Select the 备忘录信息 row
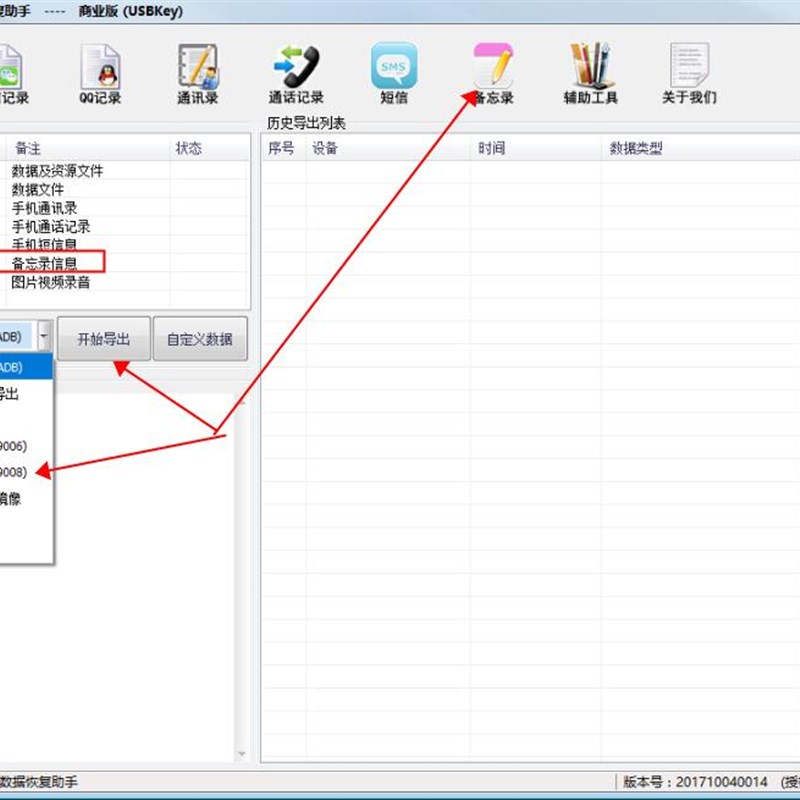This screenshot has height=800, width=800. [125, 263]
